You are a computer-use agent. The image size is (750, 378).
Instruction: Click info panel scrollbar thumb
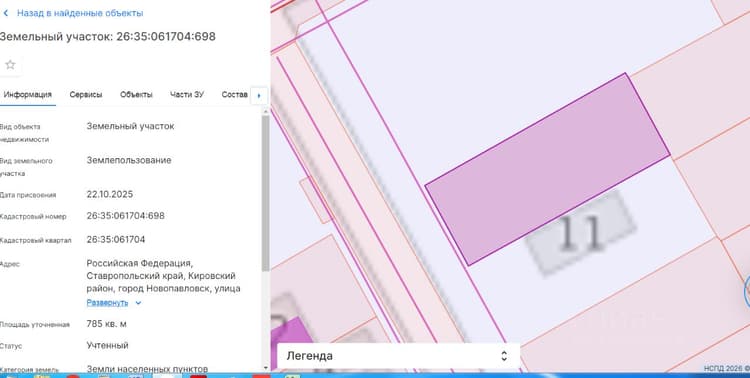(x=265, y=194)
